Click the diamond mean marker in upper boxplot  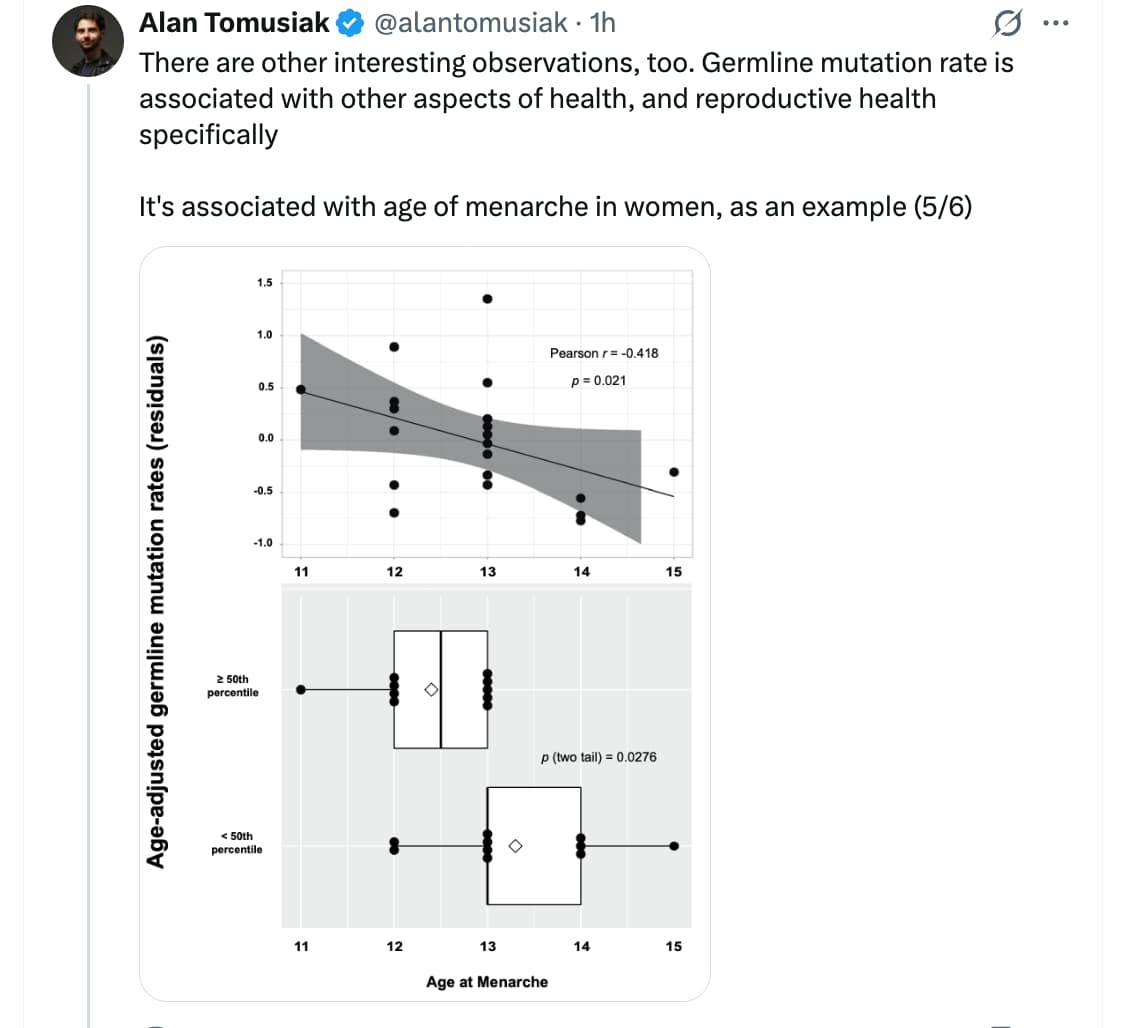430,690
